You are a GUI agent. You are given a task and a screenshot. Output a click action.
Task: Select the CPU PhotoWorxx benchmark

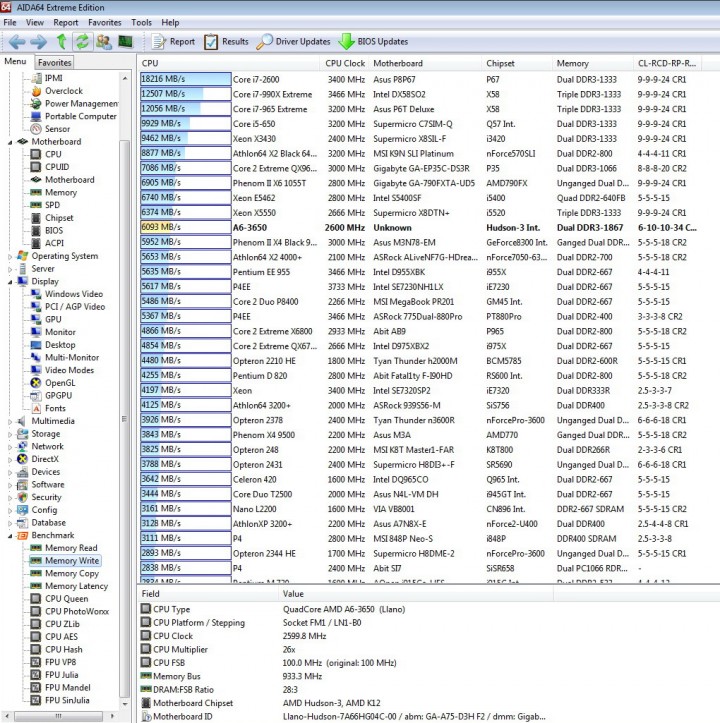[77, 611]
